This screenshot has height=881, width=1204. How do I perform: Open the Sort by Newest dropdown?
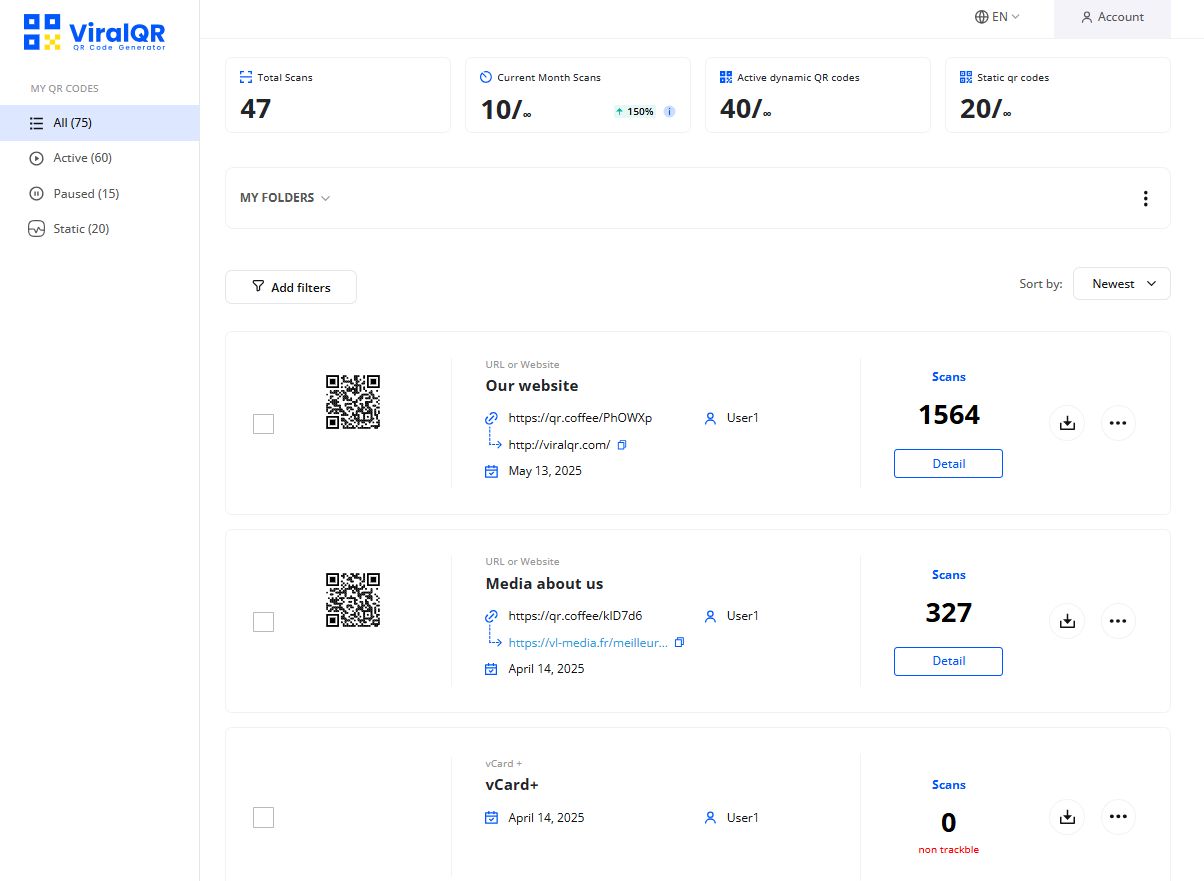pyautogui.click(x=1121, y=283)
